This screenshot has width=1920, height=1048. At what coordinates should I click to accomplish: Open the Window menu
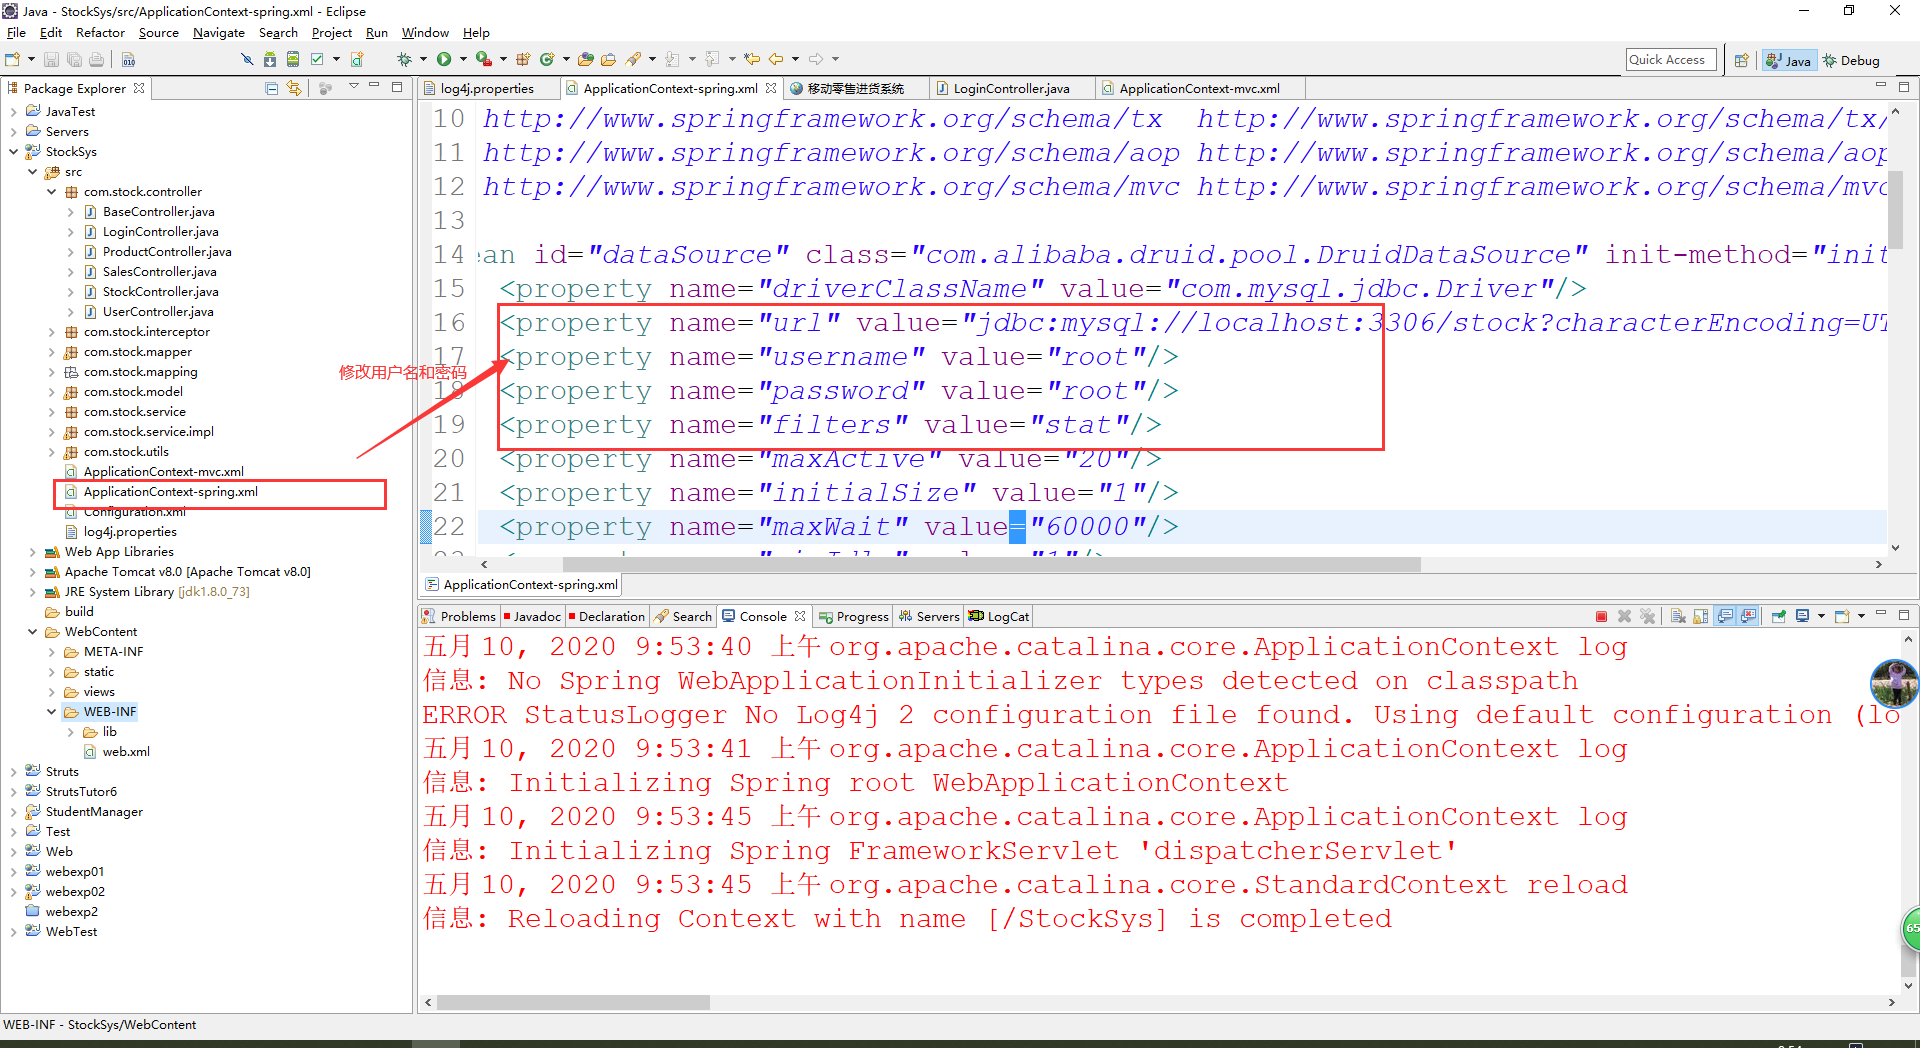(x=425, y=33)
